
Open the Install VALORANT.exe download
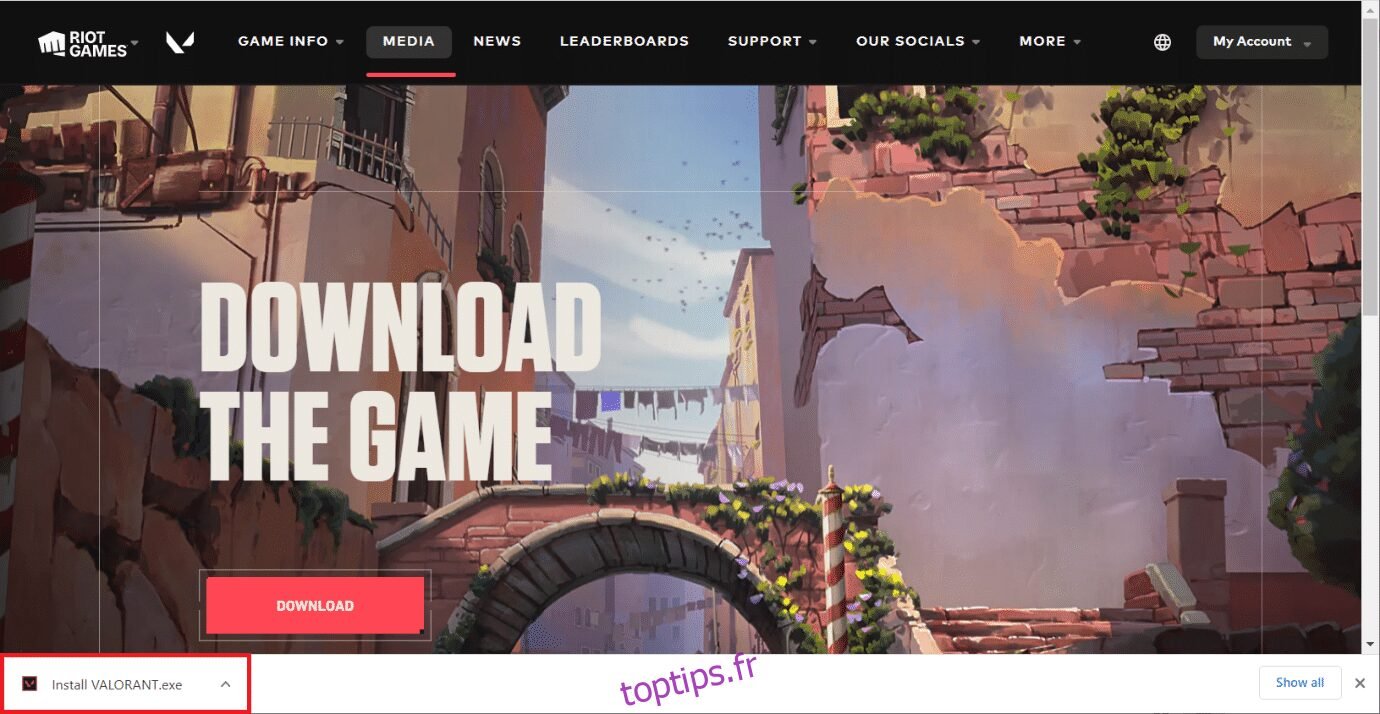point(117,685)
